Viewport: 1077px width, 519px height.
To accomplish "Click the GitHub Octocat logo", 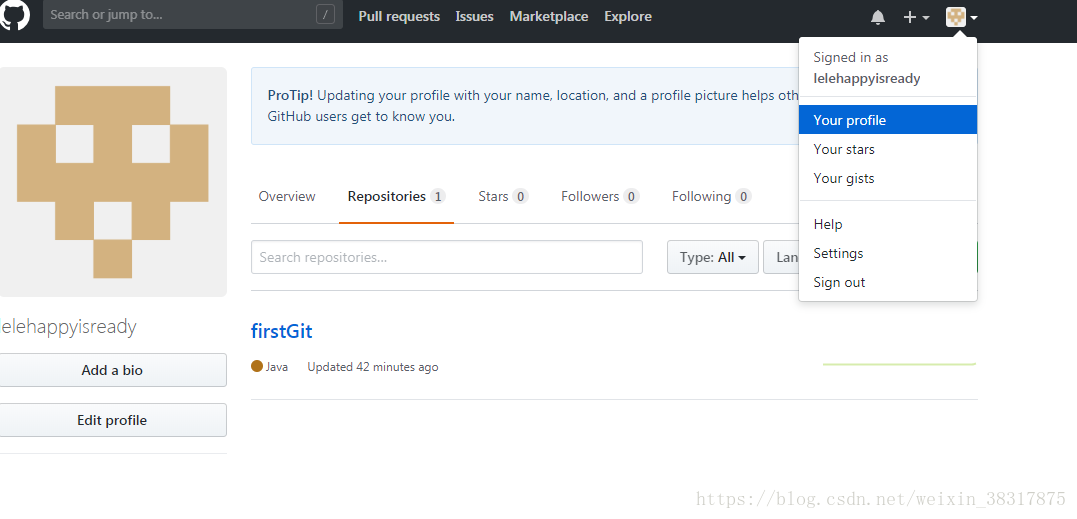I will (x=14, y=15).
